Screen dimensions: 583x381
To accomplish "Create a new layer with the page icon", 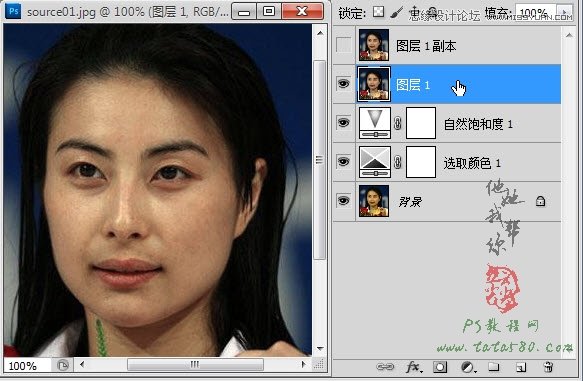I will pos(521,367).
